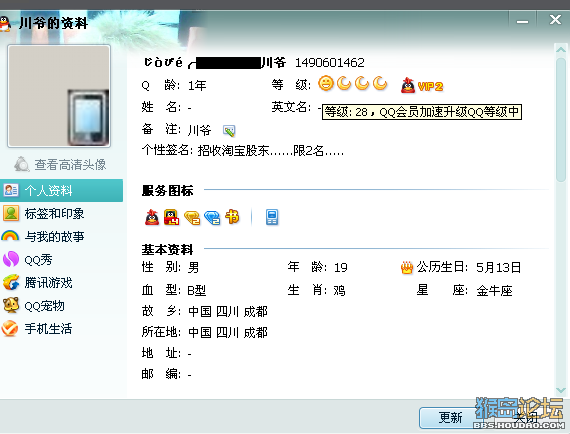Click the VIP2 member badge
Viewport: 570px width, 434px height.
[x=422, y=86]
